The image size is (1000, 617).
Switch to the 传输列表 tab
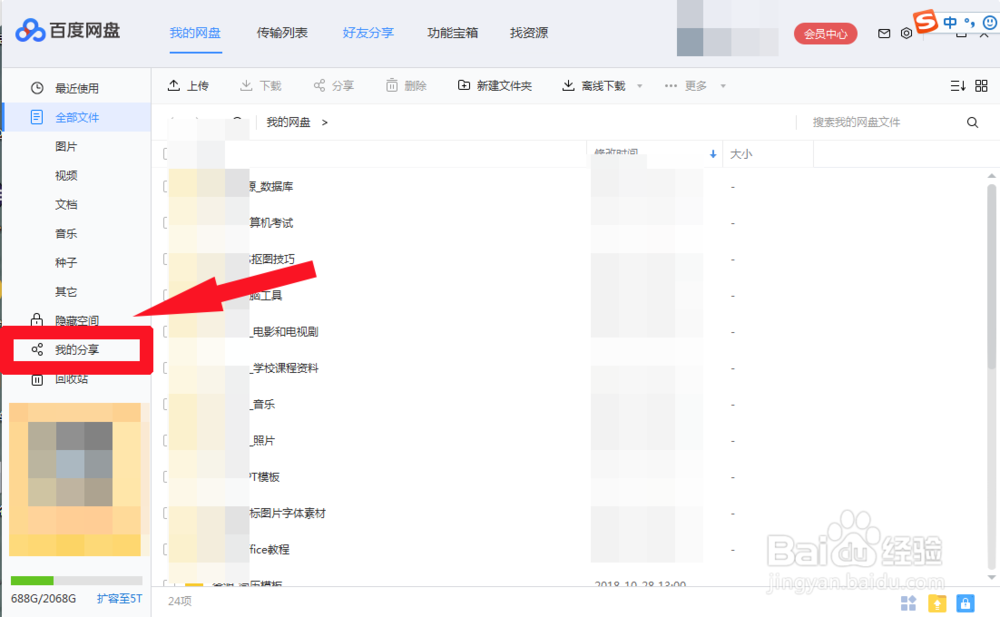tap(282, 32)
